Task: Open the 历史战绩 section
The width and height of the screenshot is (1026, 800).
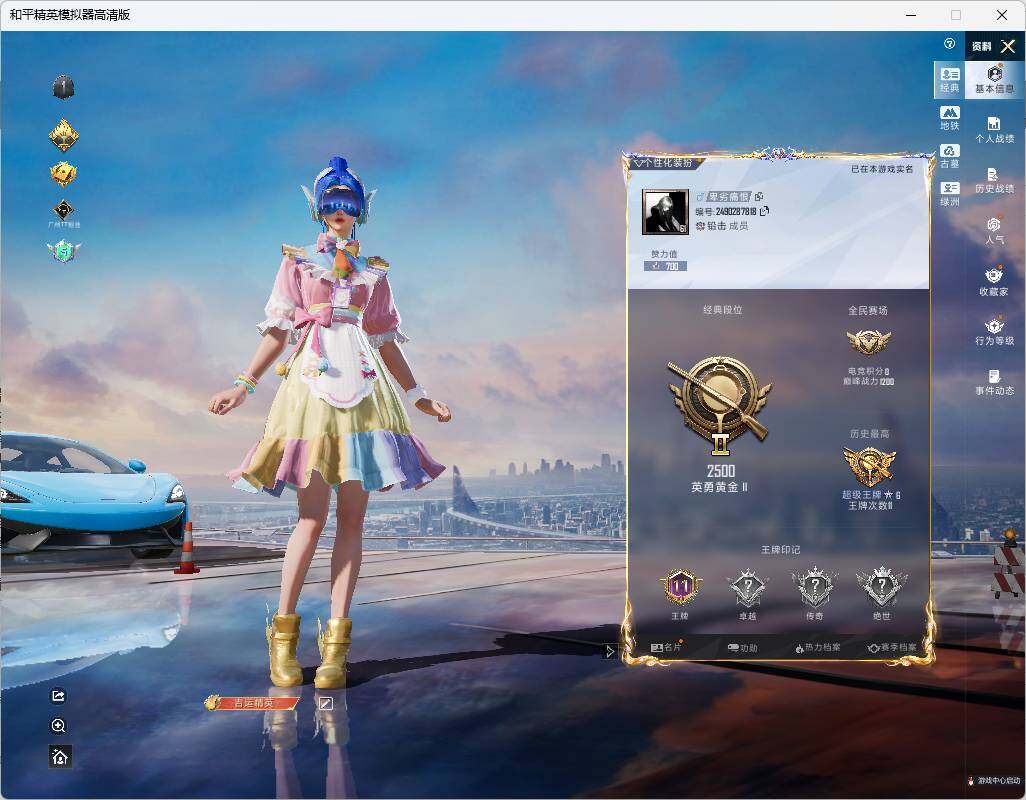Action: point(995,181)
